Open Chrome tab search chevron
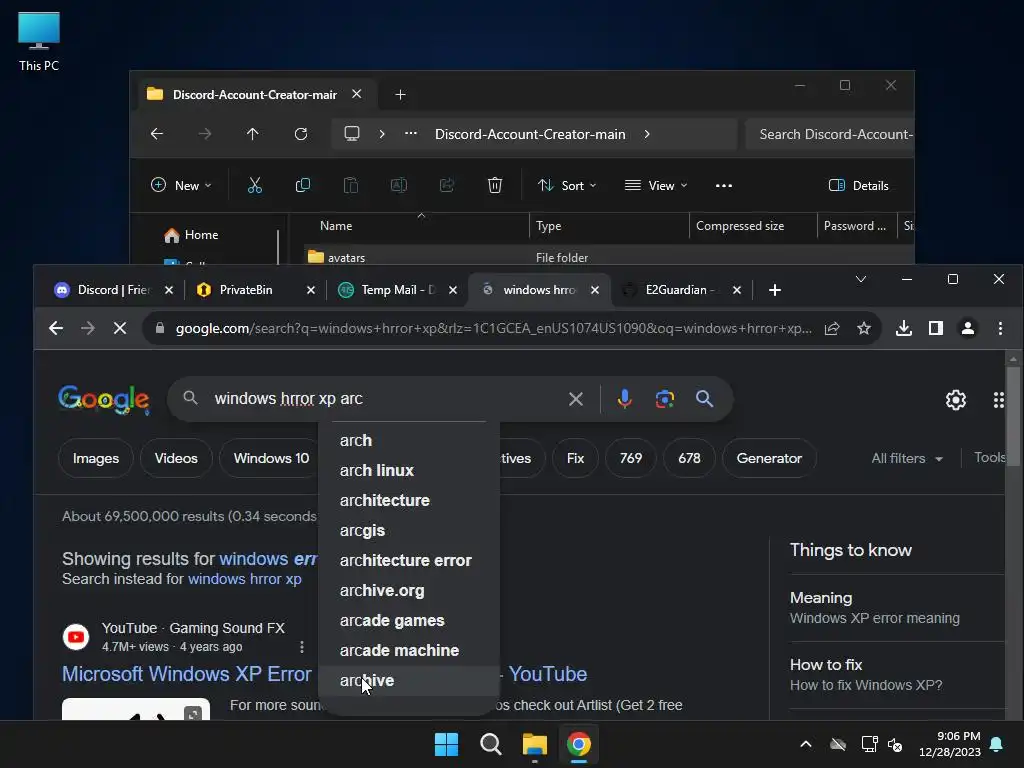1024x768 pixels. (861, 280)
